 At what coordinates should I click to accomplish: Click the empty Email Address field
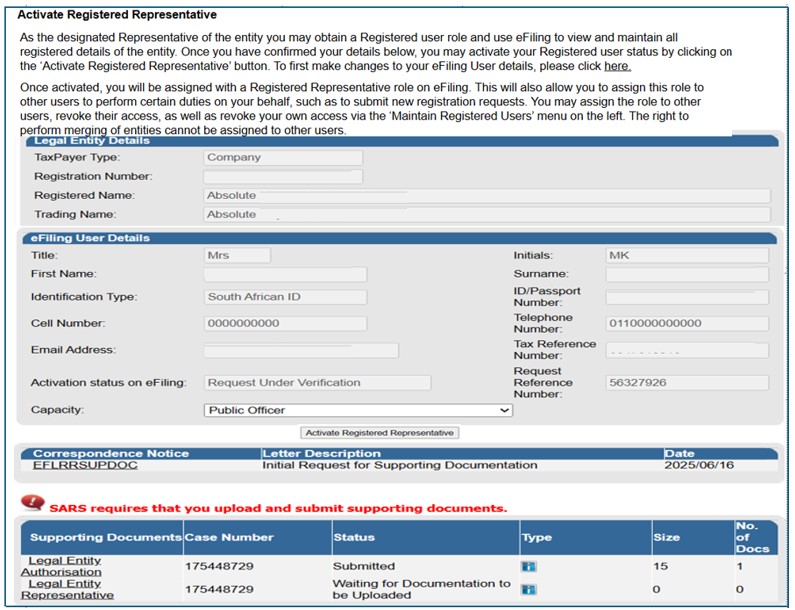point(301,350)
